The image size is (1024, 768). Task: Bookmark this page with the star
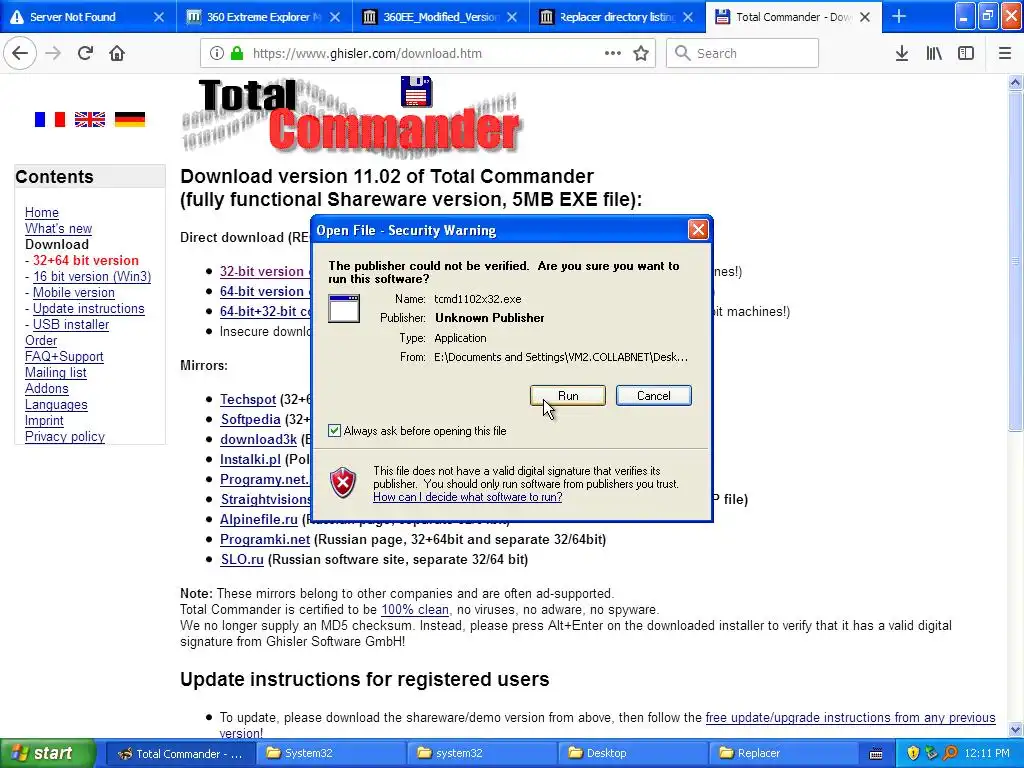(641, 54)
